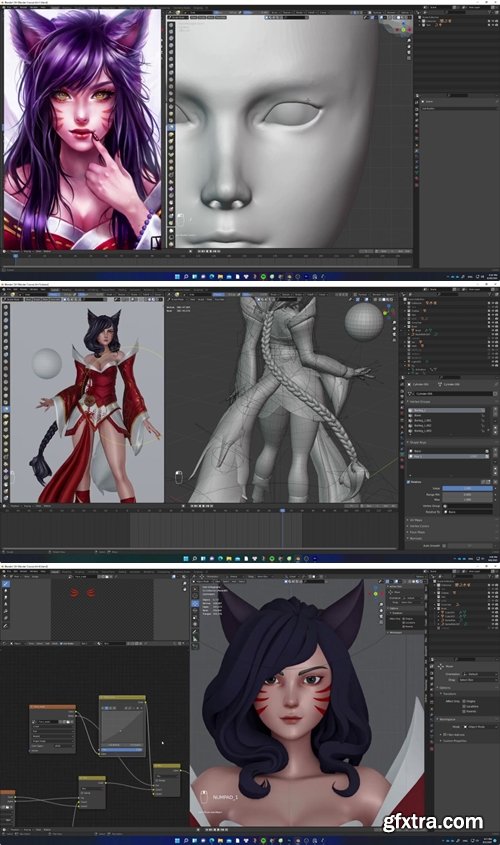Hide first collection in bottom window outliner
The height and width of the screenshot is (845, 500).
click(490, 584)
